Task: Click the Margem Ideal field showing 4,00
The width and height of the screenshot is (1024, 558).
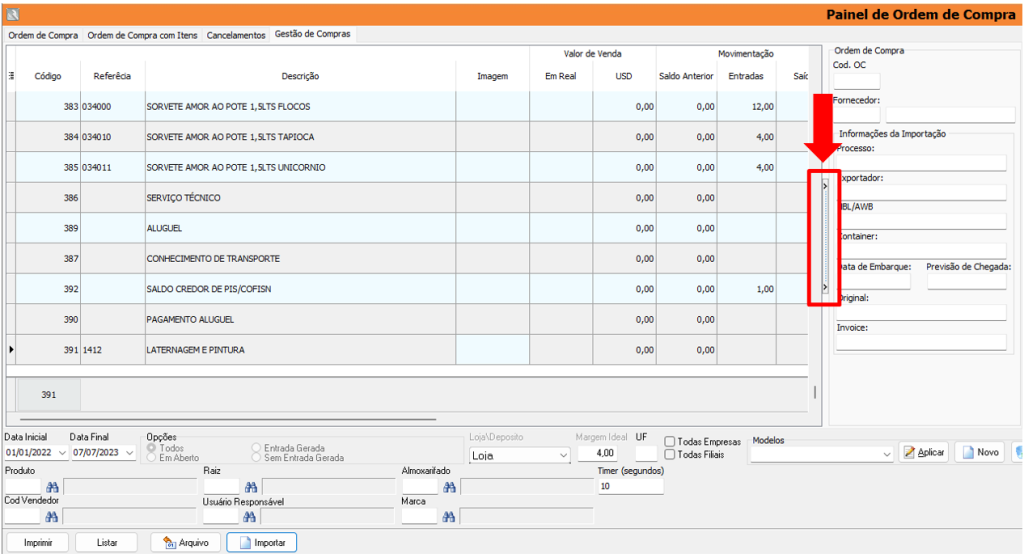Action: [x=598, y=453]
